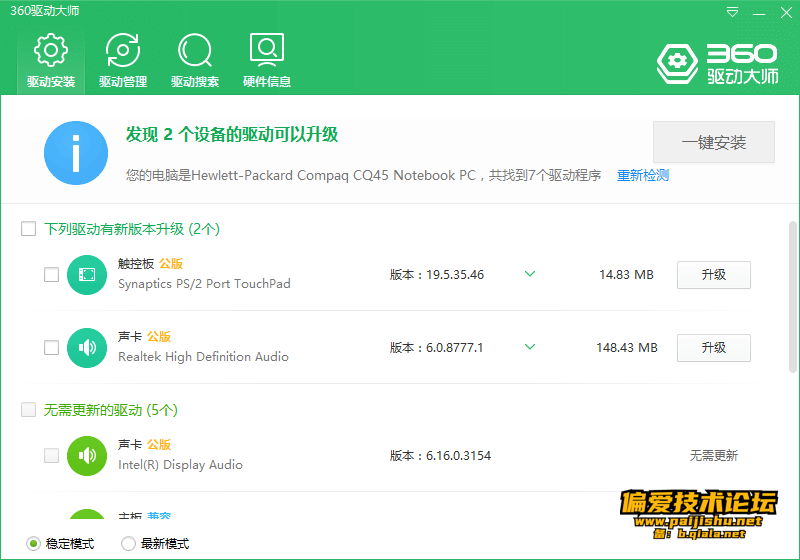The height and width of the screenshot is (560, 800).
Task: Click the 公版 tag on Realtek row
Action: pyautogui.click(x=159, y=337)
